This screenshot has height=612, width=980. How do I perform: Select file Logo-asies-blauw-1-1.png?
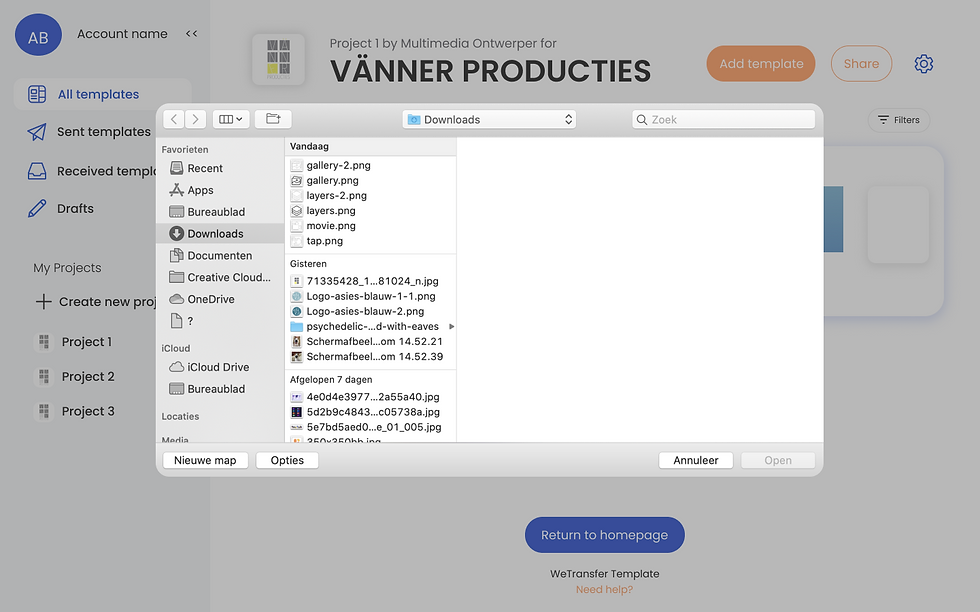[x=371, y=296]
